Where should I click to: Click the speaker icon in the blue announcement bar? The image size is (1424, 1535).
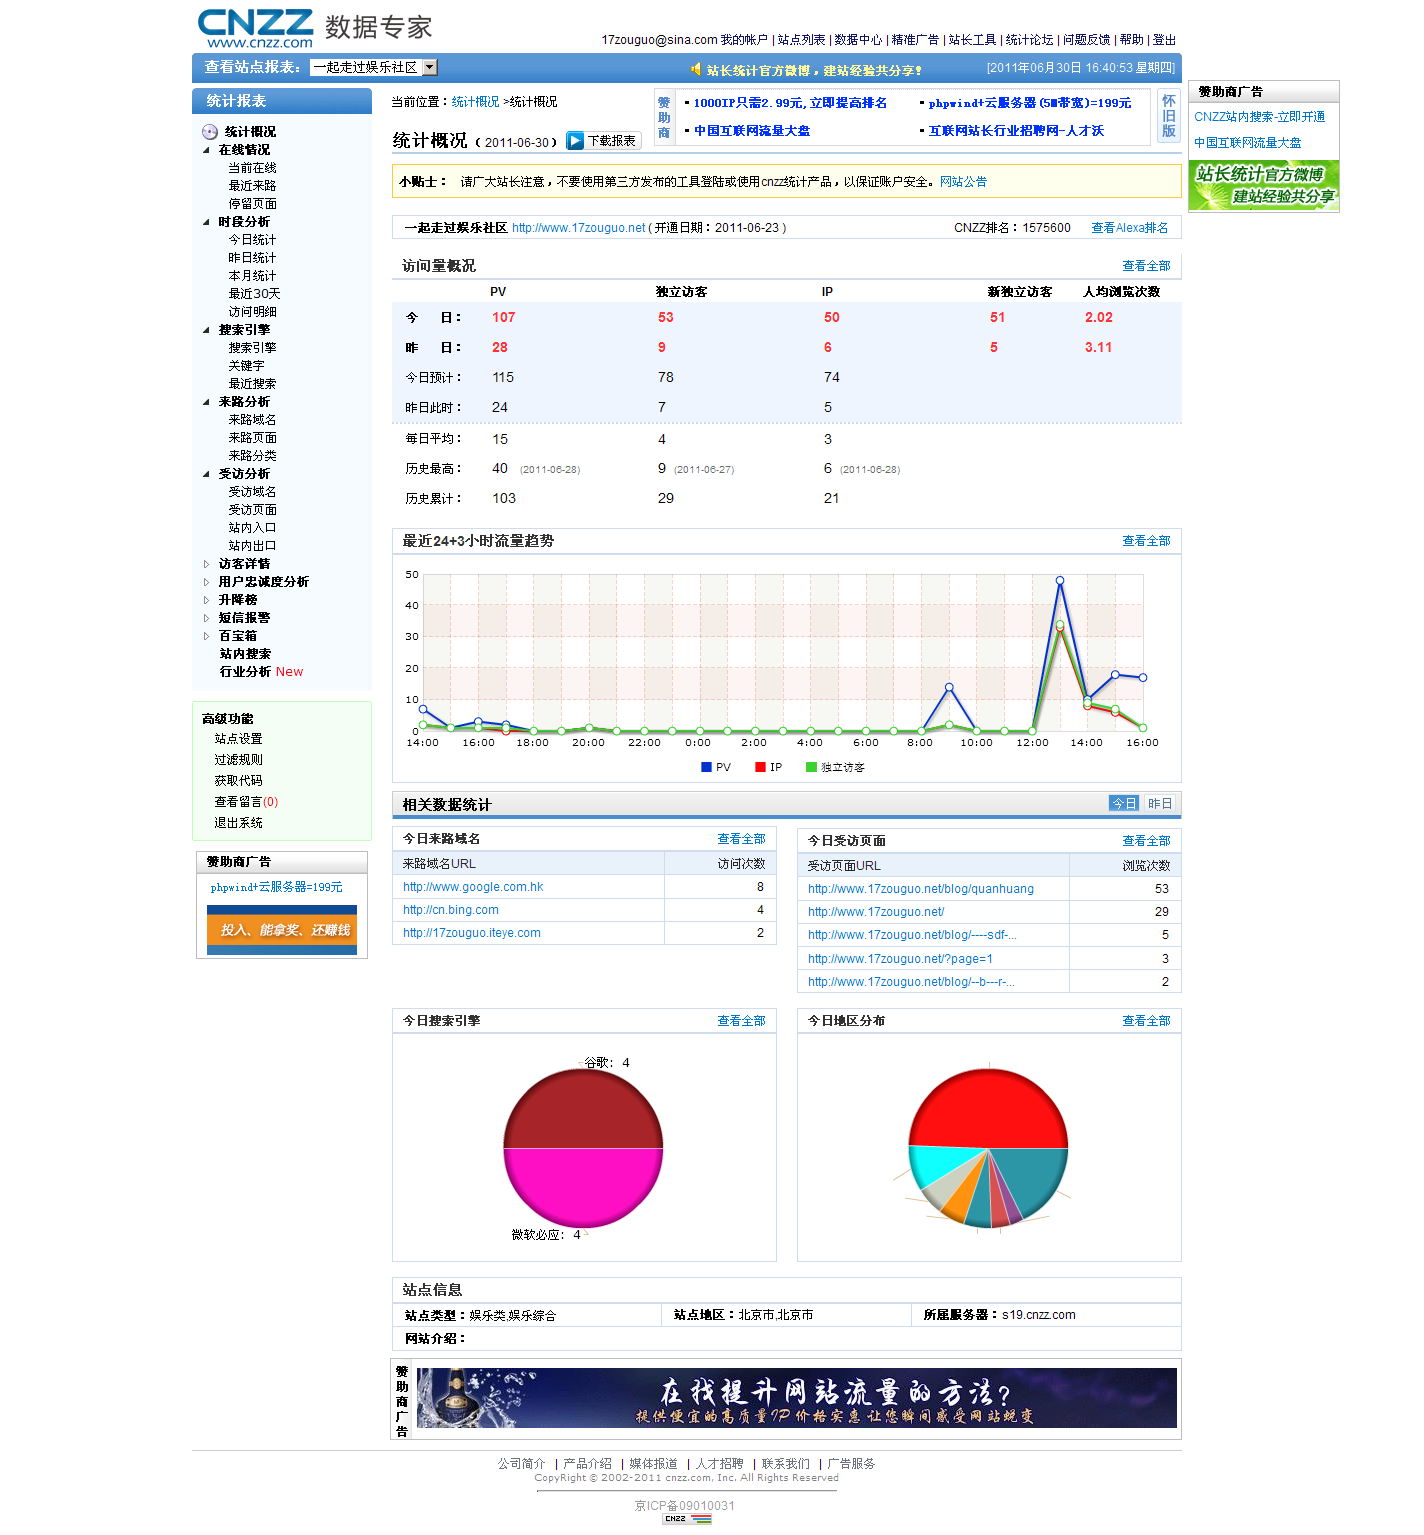[696, 69]
